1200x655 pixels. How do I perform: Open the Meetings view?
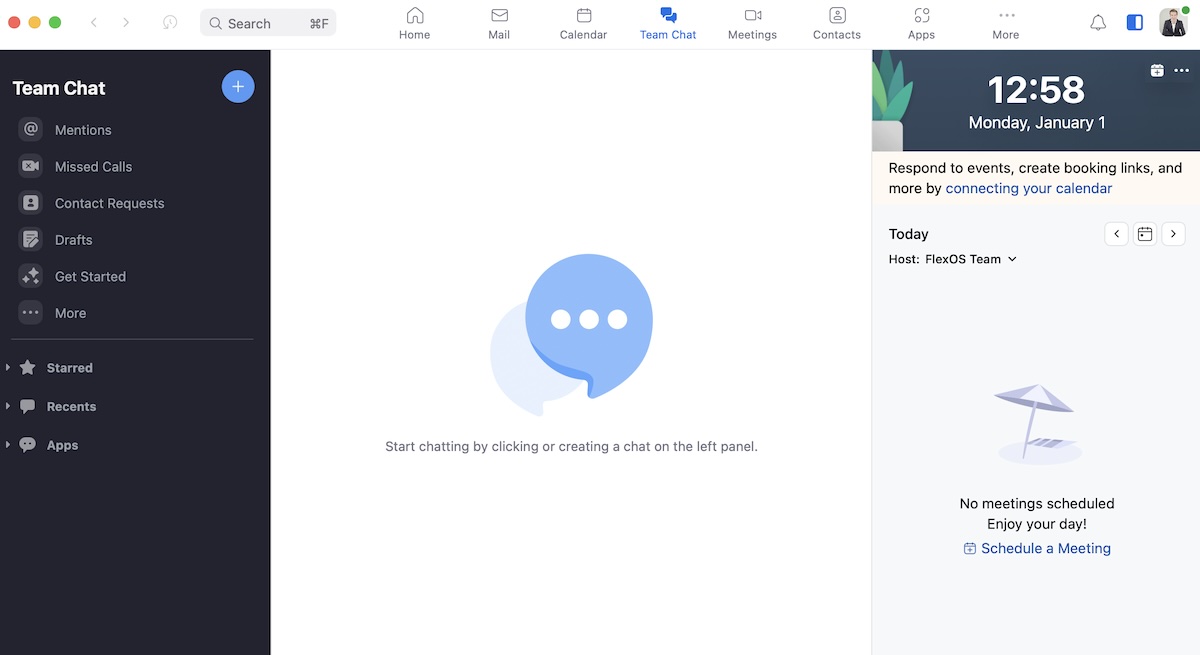pos(752,22)
